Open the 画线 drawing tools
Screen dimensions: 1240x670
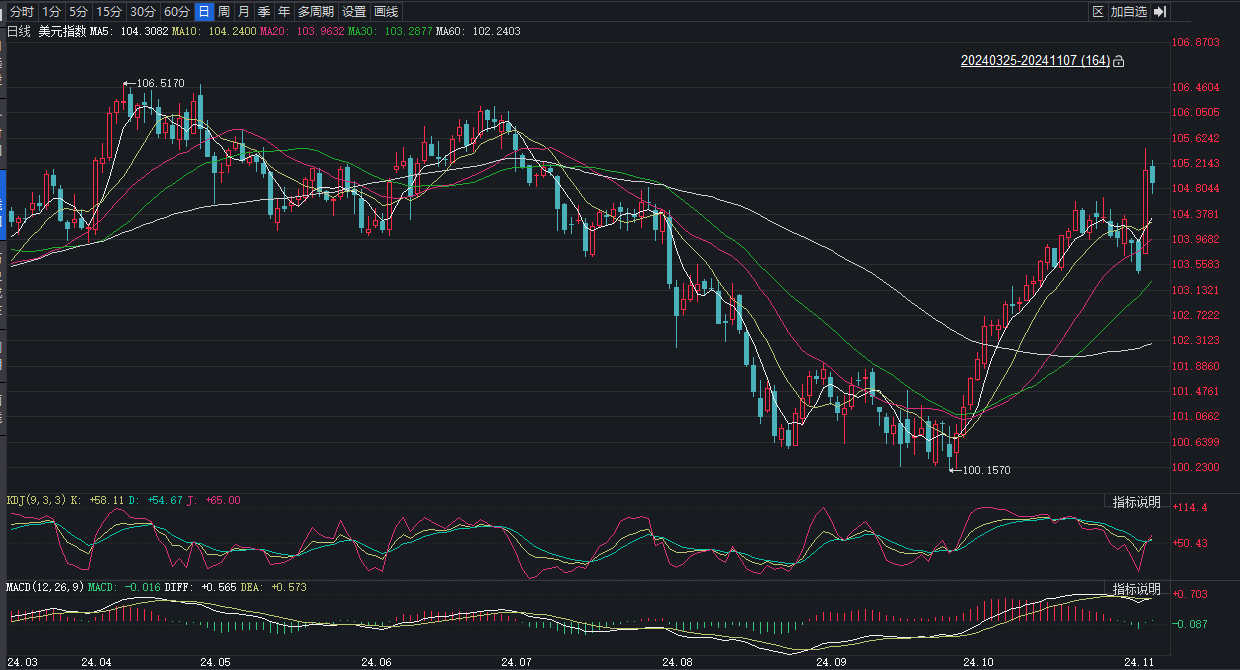(x=386, y=12)
